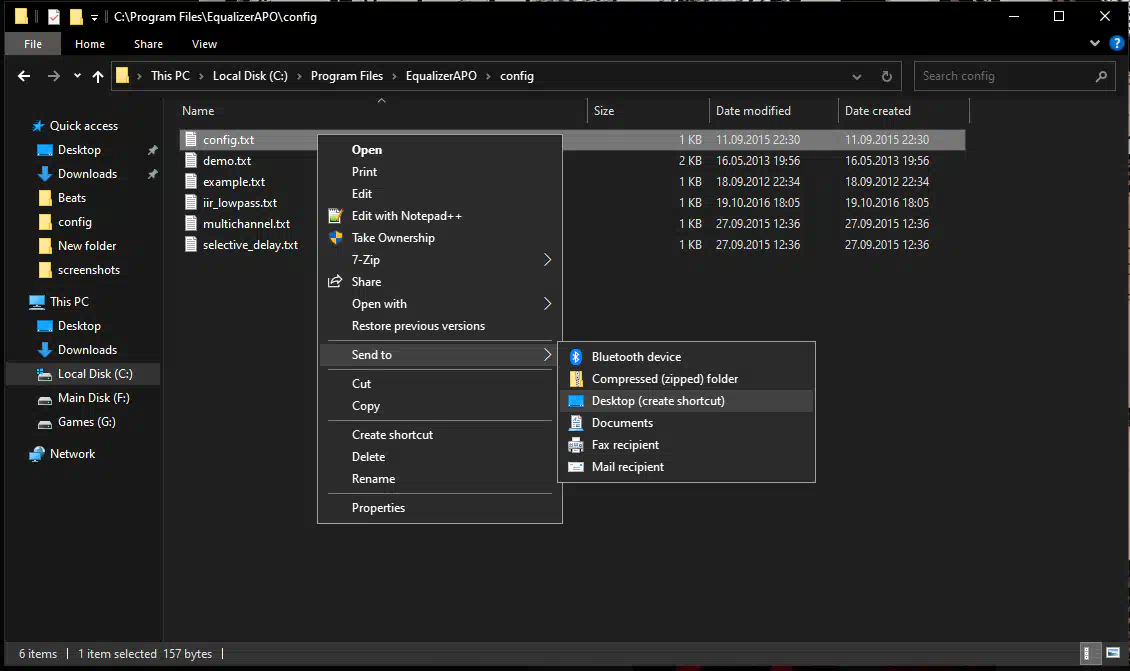Click the chevron after EqualizerAPO in breadcrumb
The width and height of the screenshot is (1130, 671).
click(488, 76)
